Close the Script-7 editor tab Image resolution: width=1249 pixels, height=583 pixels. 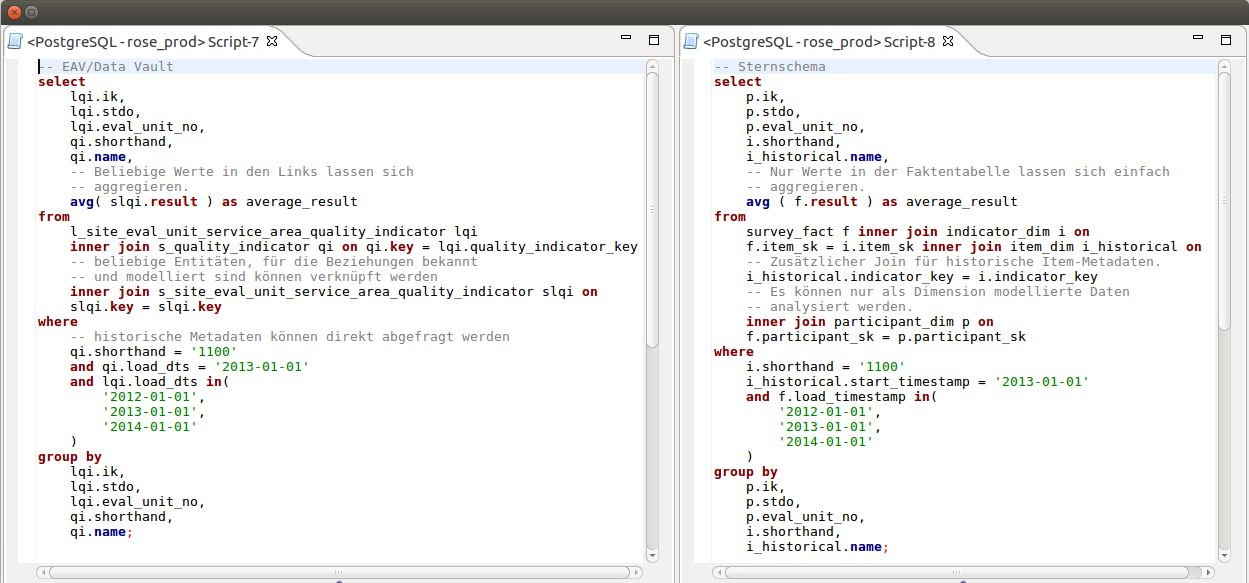click(271, 41)
